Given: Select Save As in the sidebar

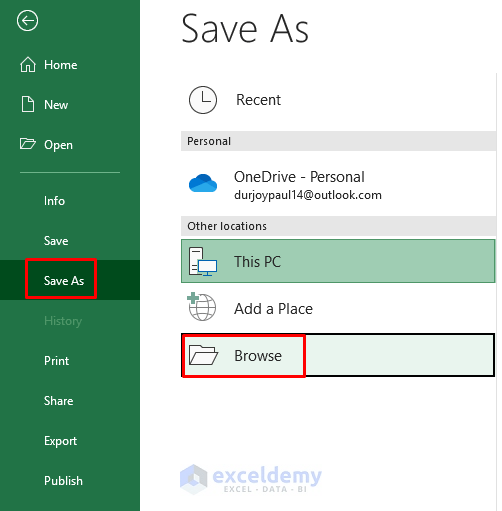Looking at the screenshot, I should (70, 280).
